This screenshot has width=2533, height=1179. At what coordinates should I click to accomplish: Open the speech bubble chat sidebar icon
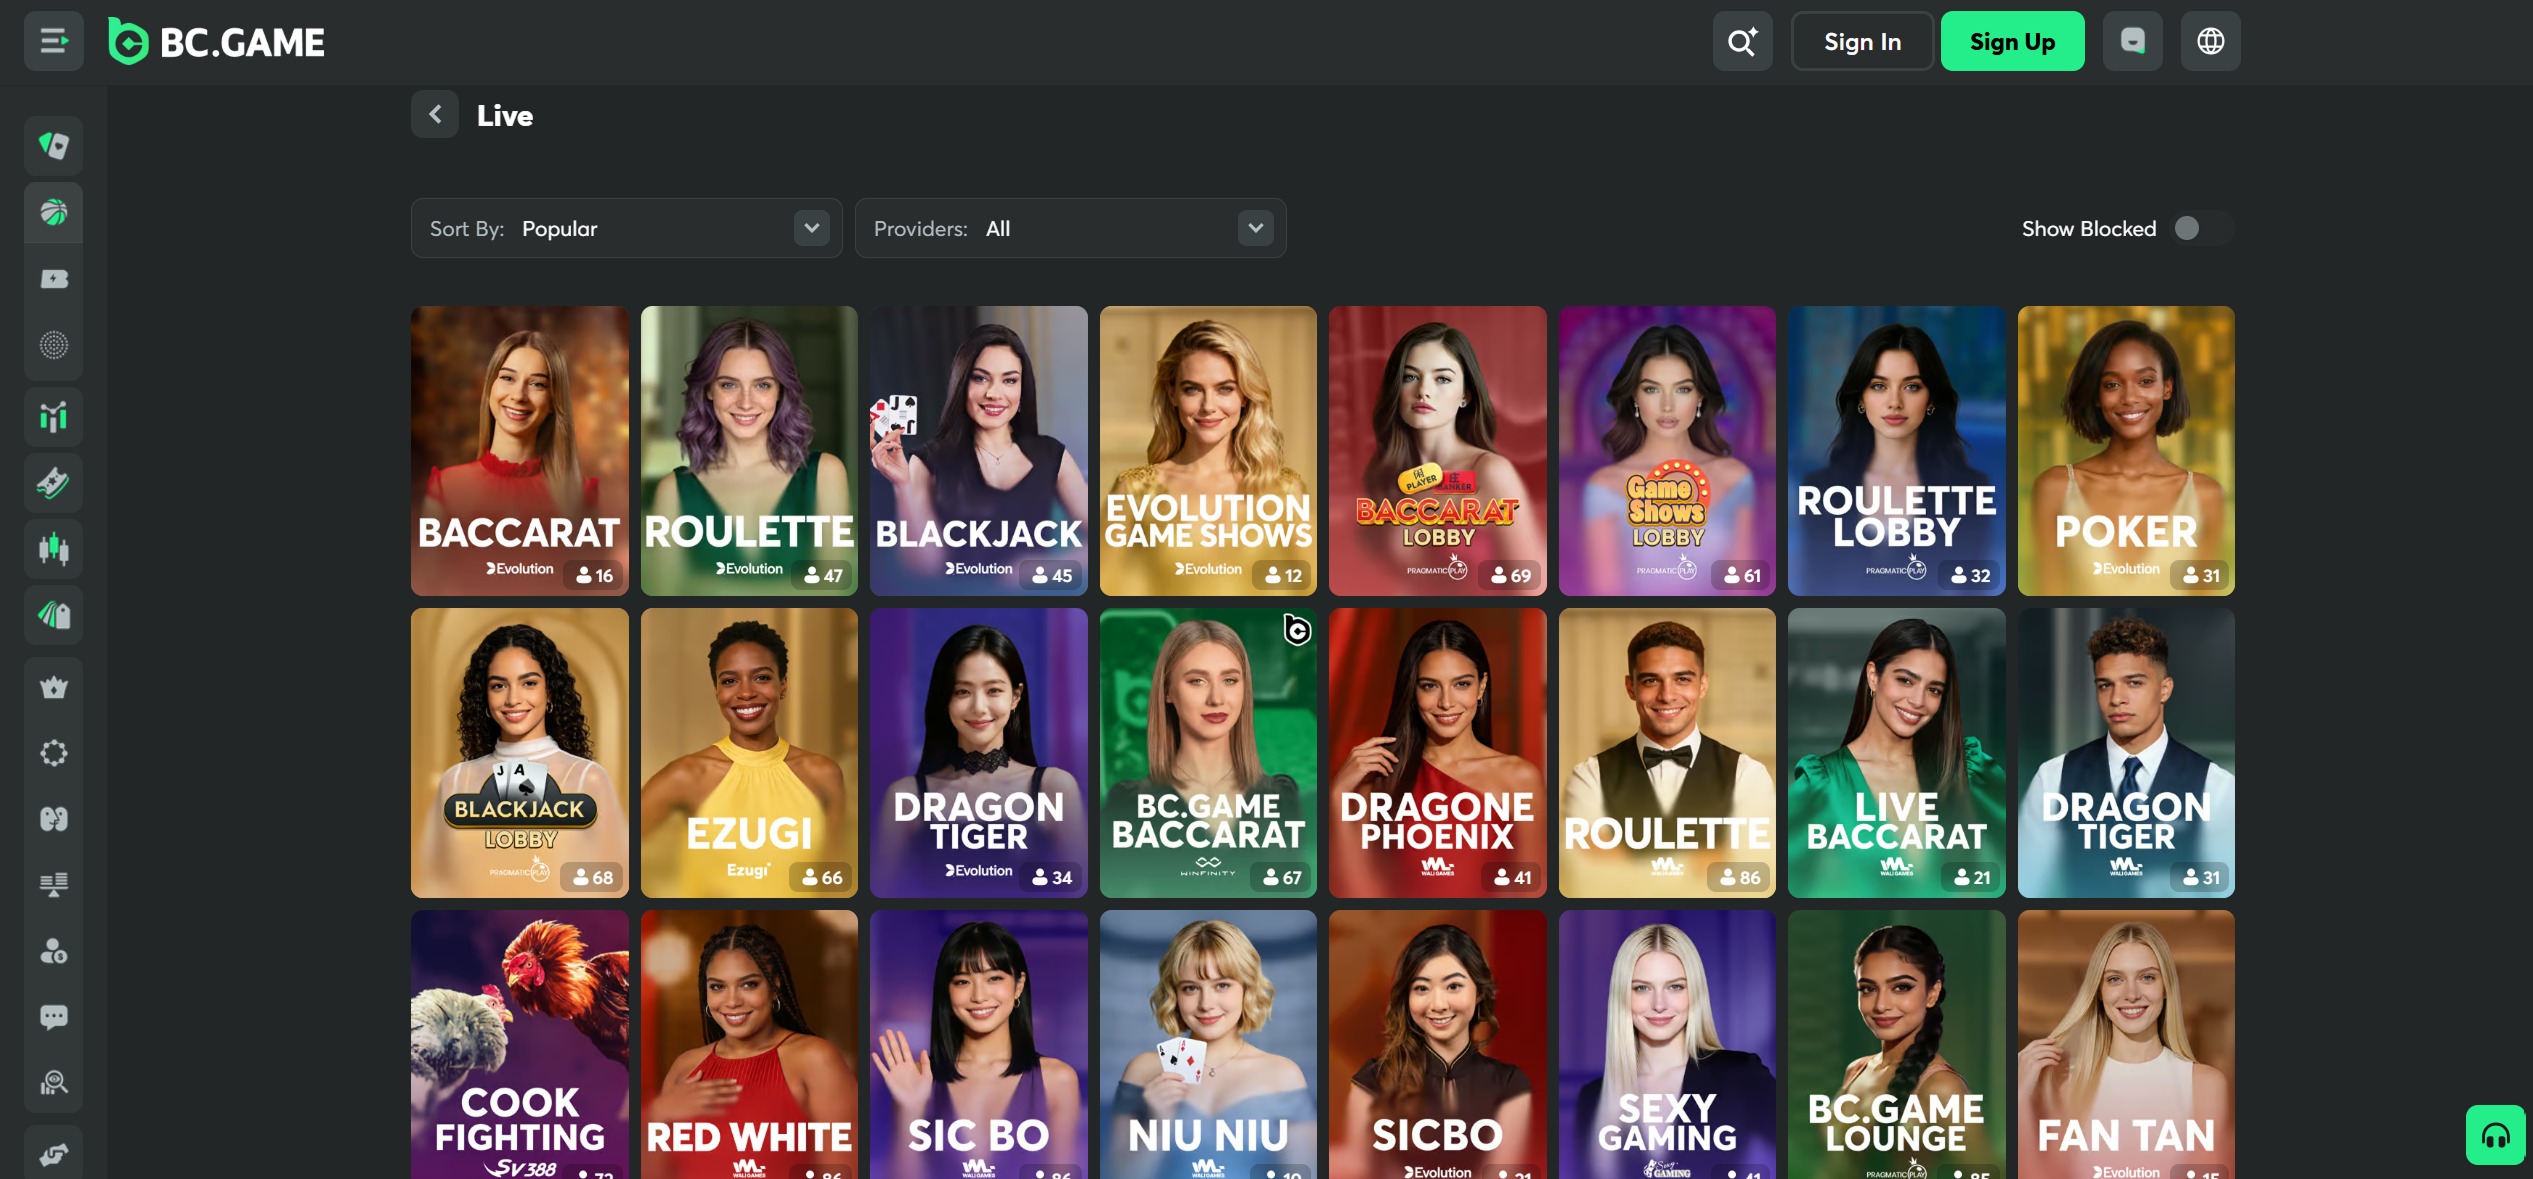(54, 1017)
